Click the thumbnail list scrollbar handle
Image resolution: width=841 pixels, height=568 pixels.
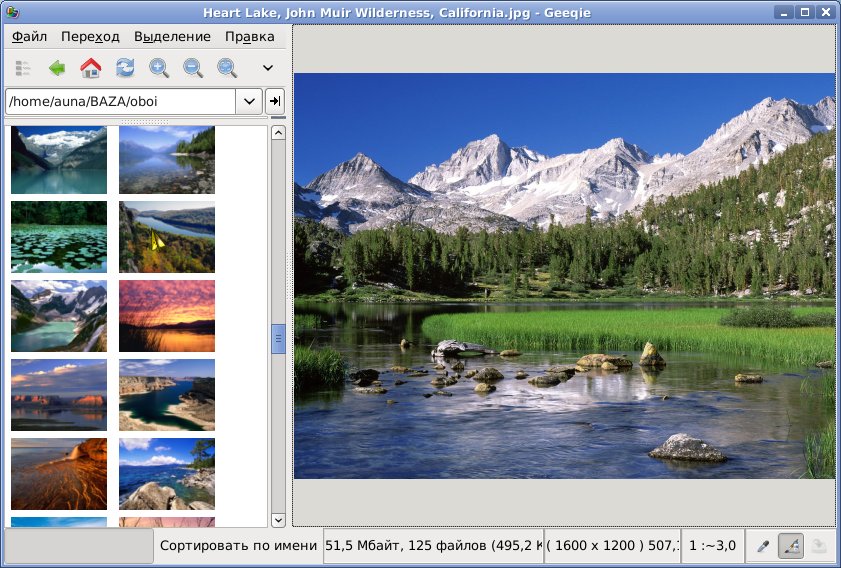click(278, 338)
